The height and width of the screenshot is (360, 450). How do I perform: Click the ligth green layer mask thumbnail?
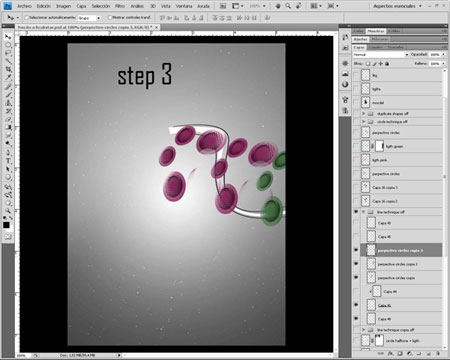(x=379, y=146)
